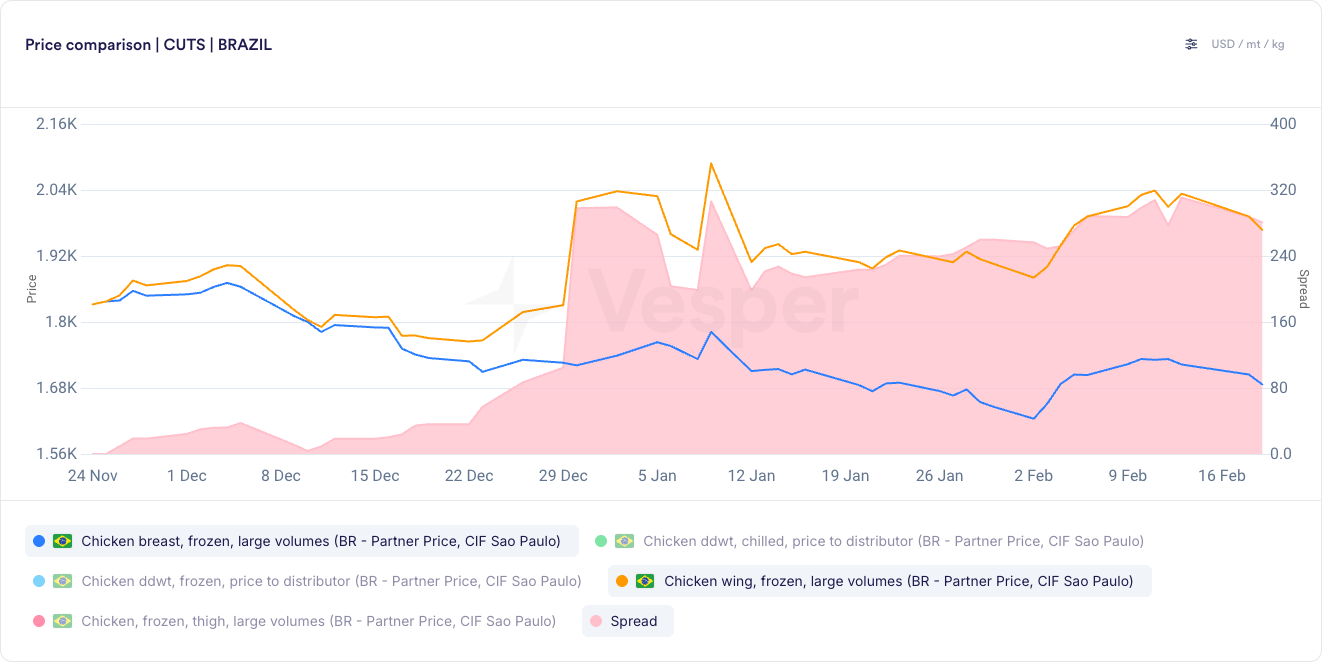
Task: Open the chart settings sliders icon
Action: click(1191, 44)
